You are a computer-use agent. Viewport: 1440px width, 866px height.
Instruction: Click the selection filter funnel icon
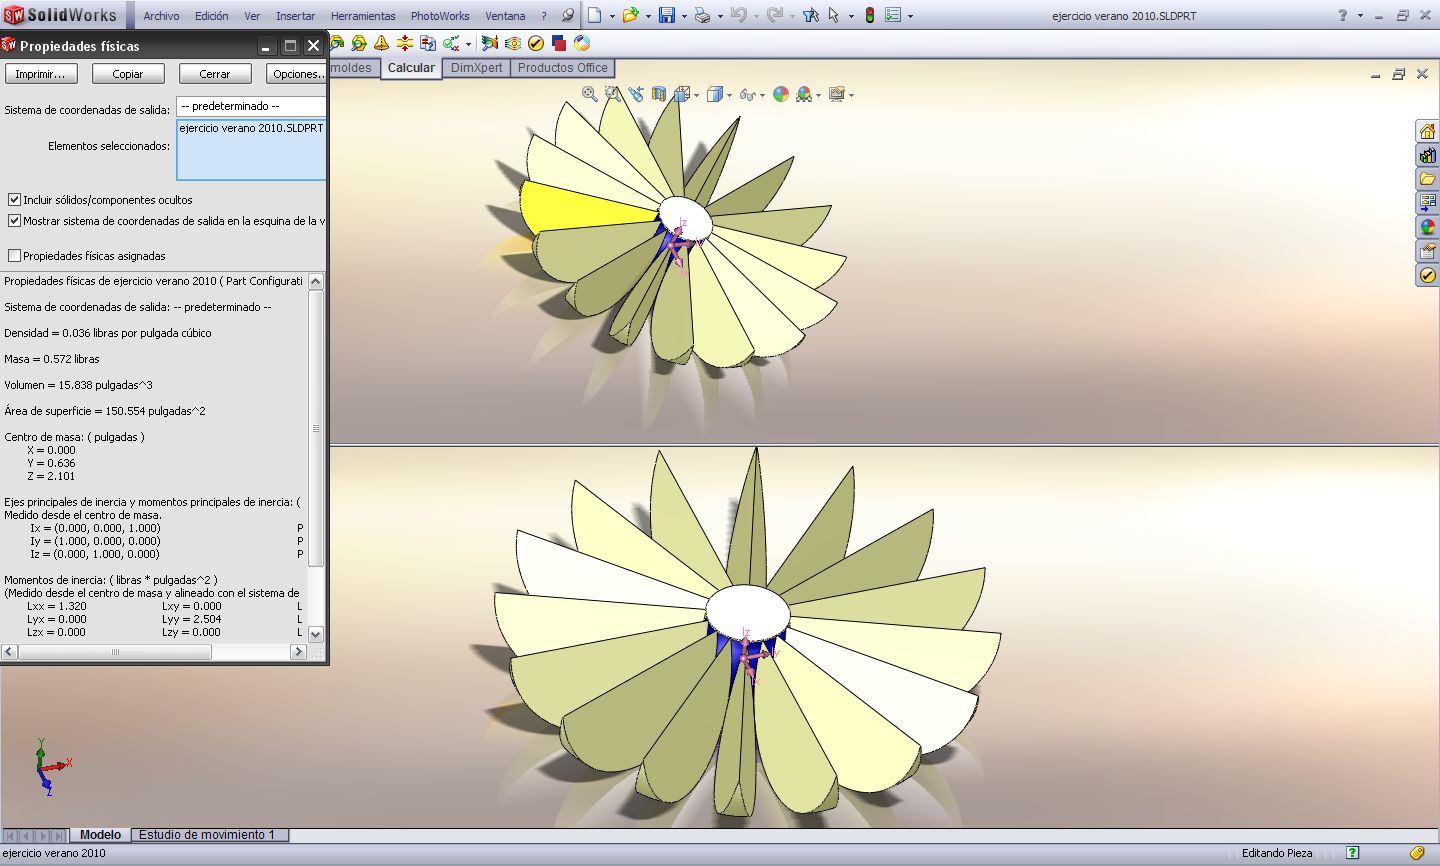point(810,15)
